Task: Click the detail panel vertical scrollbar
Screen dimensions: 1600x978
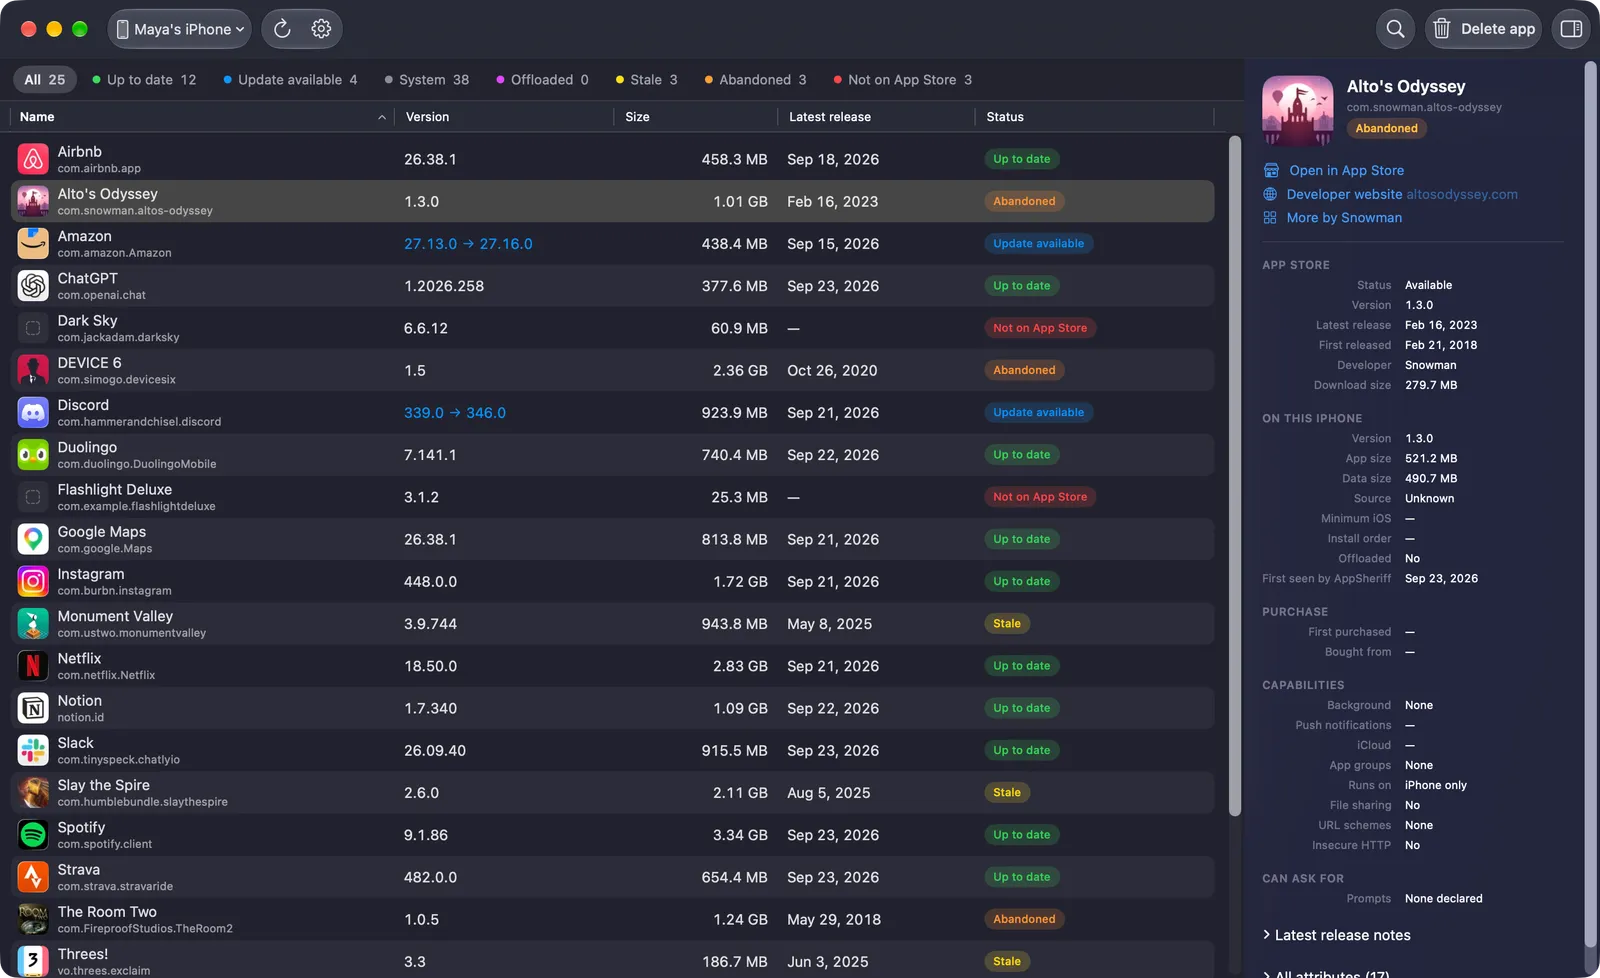Action: [x=1590, y=505]
